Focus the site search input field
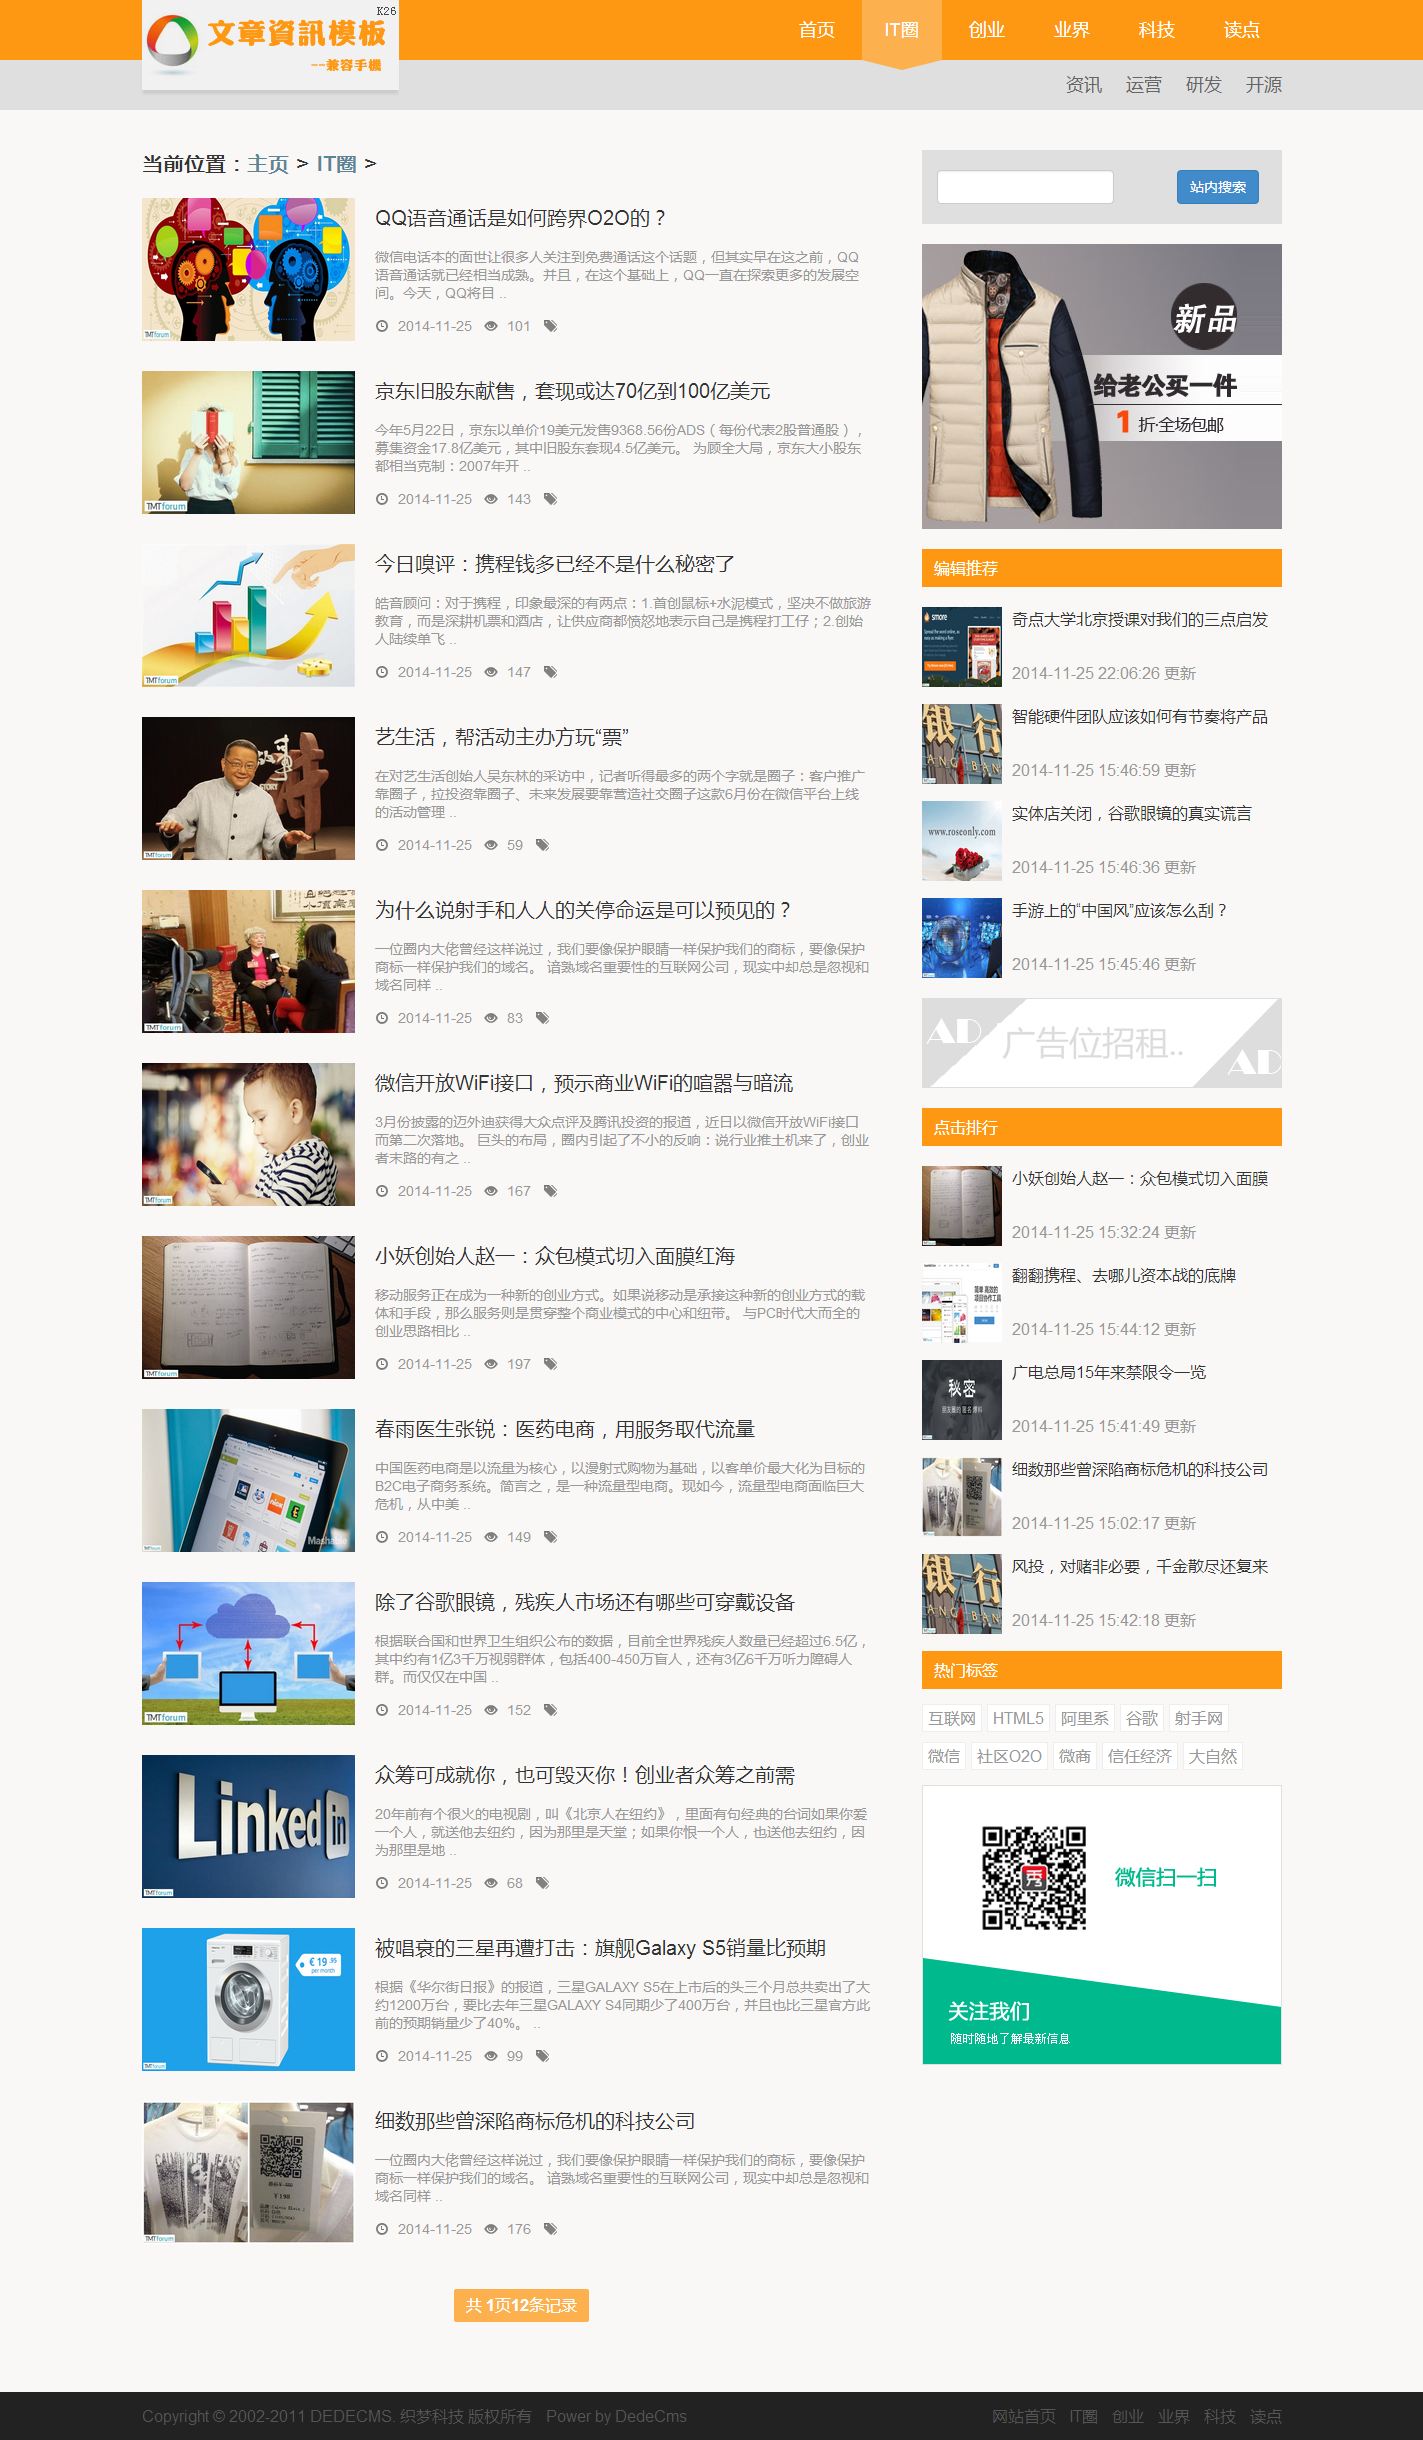Image resolution: width=1423 pixels, height=2440 pixels. (x=1025, y=187)
